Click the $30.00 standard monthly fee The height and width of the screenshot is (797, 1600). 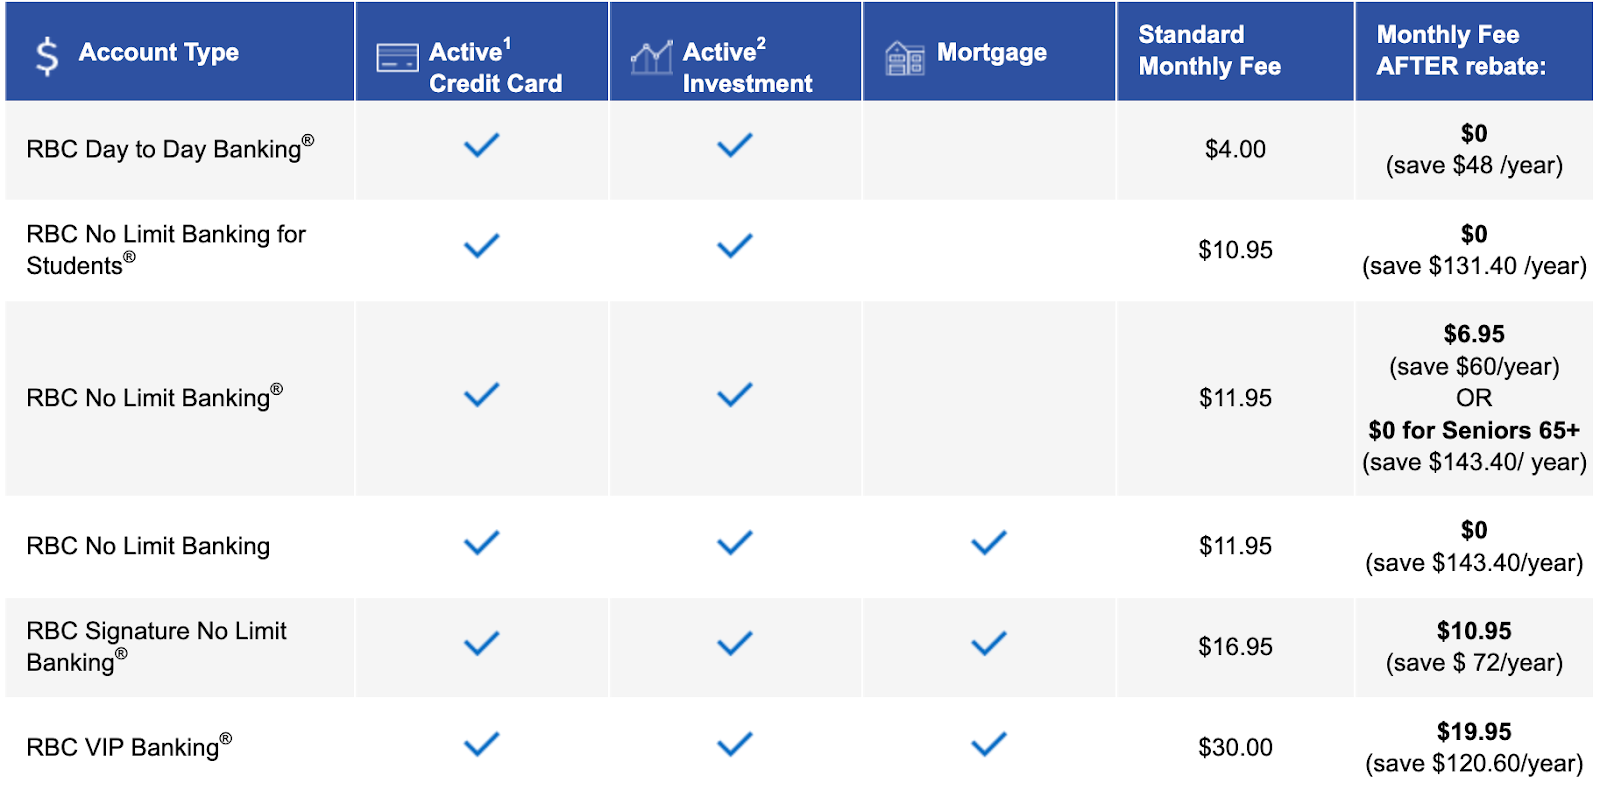click(1235, 748)
